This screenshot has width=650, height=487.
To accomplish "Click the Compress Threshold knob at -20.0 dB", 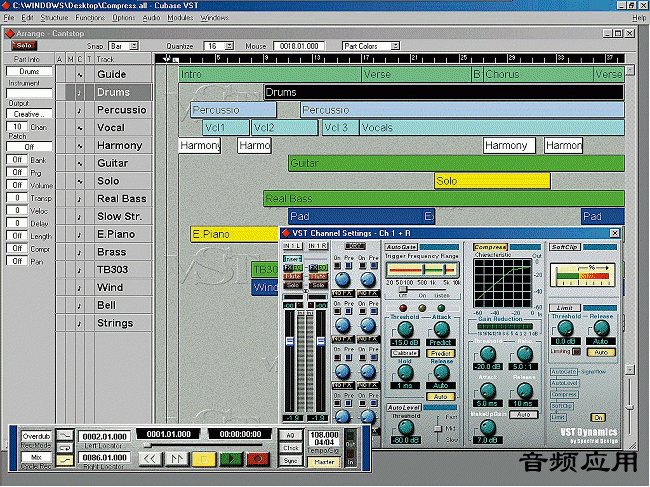I will coord(488,354).
